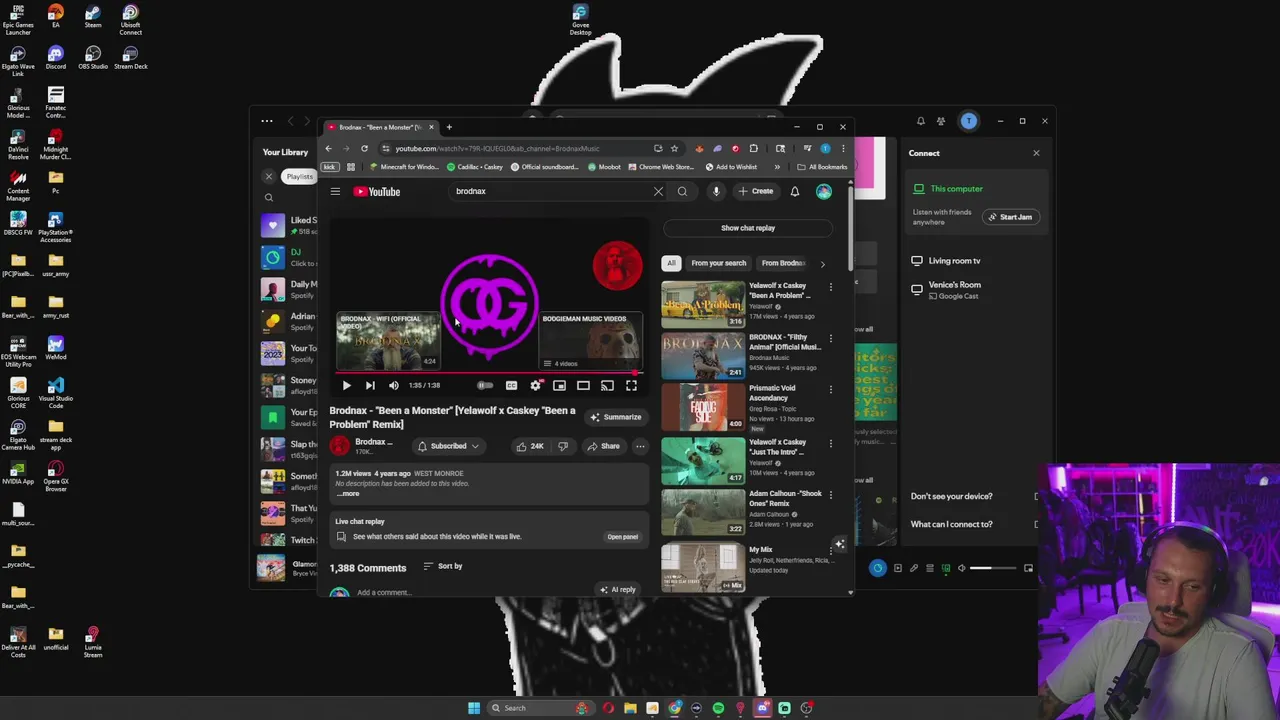Viewport: 1280px width, 720px height.
Task: Run YouTube search with magnifier button
Action: (682, 191)
